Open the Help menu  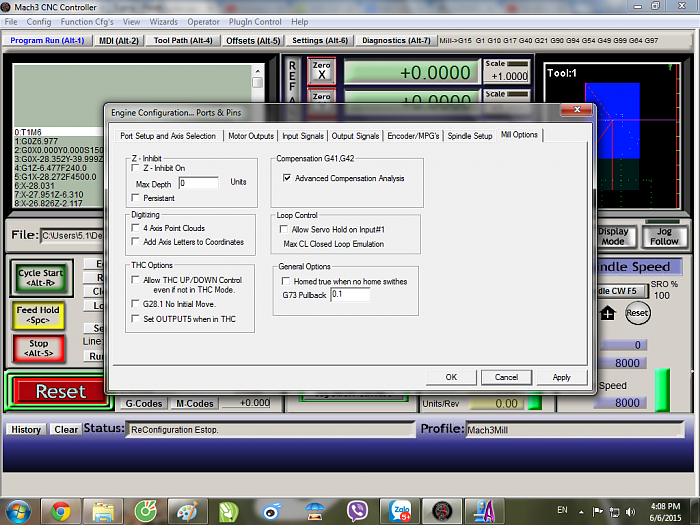tap(300, 21)
